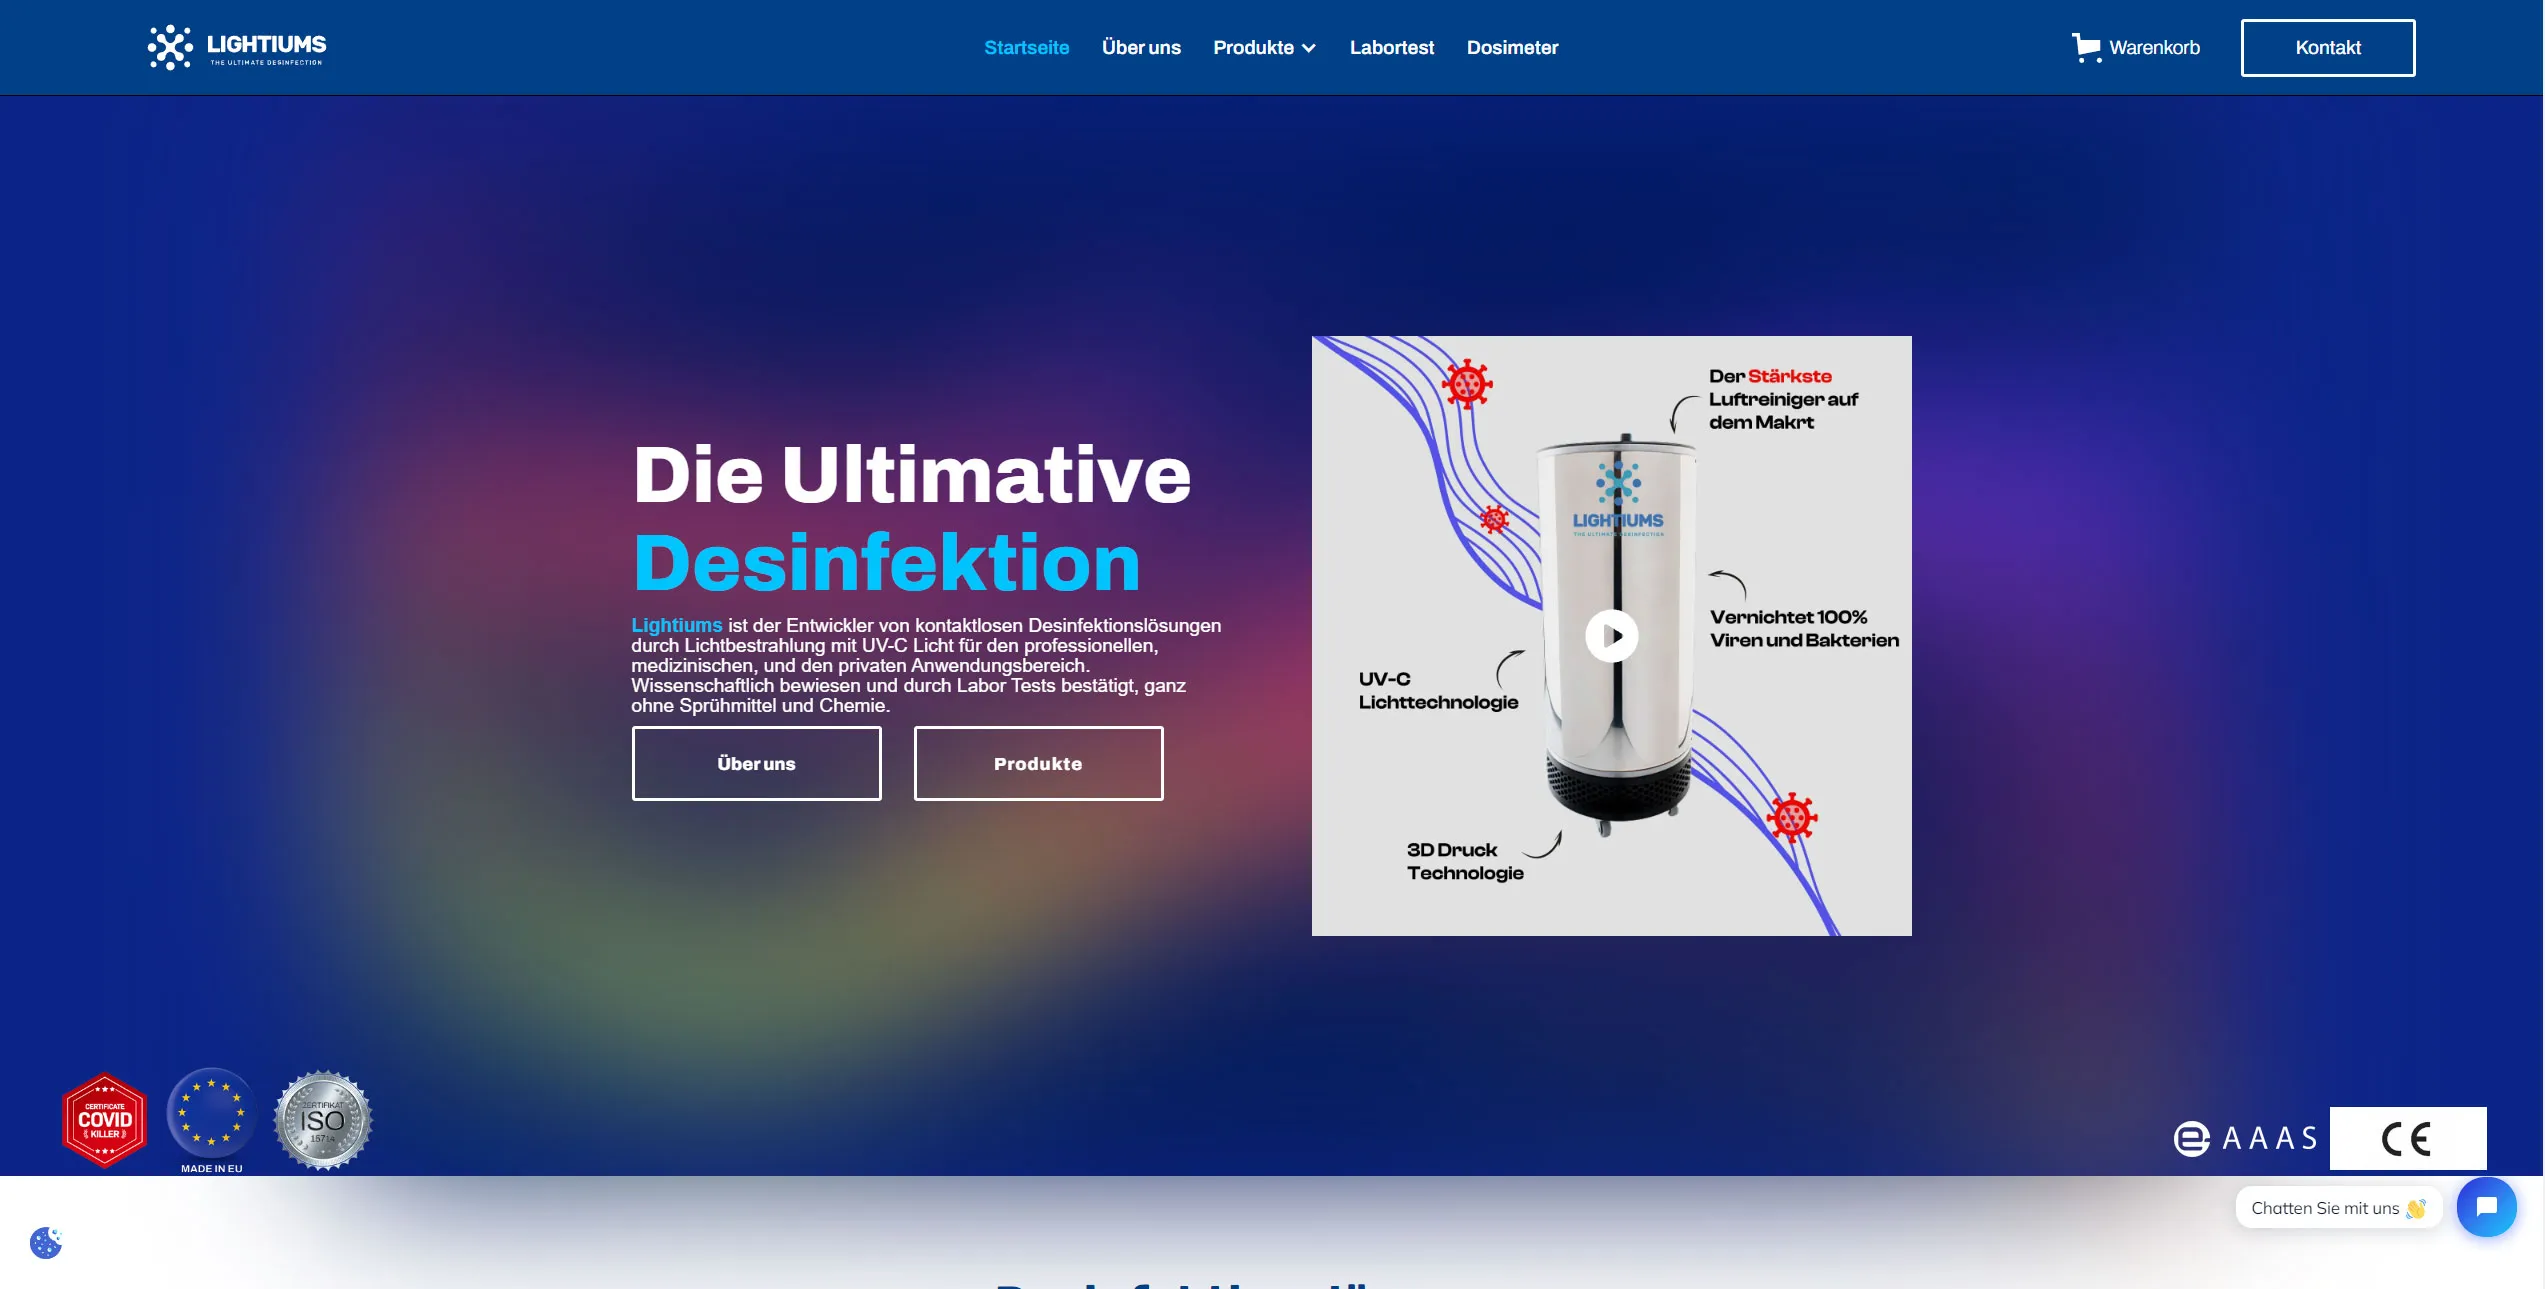Click the 'Chatten Sie mit uns' bubble
The height and width of the screenshot is (1289, 2545).
click(x=2338, y=1208)
